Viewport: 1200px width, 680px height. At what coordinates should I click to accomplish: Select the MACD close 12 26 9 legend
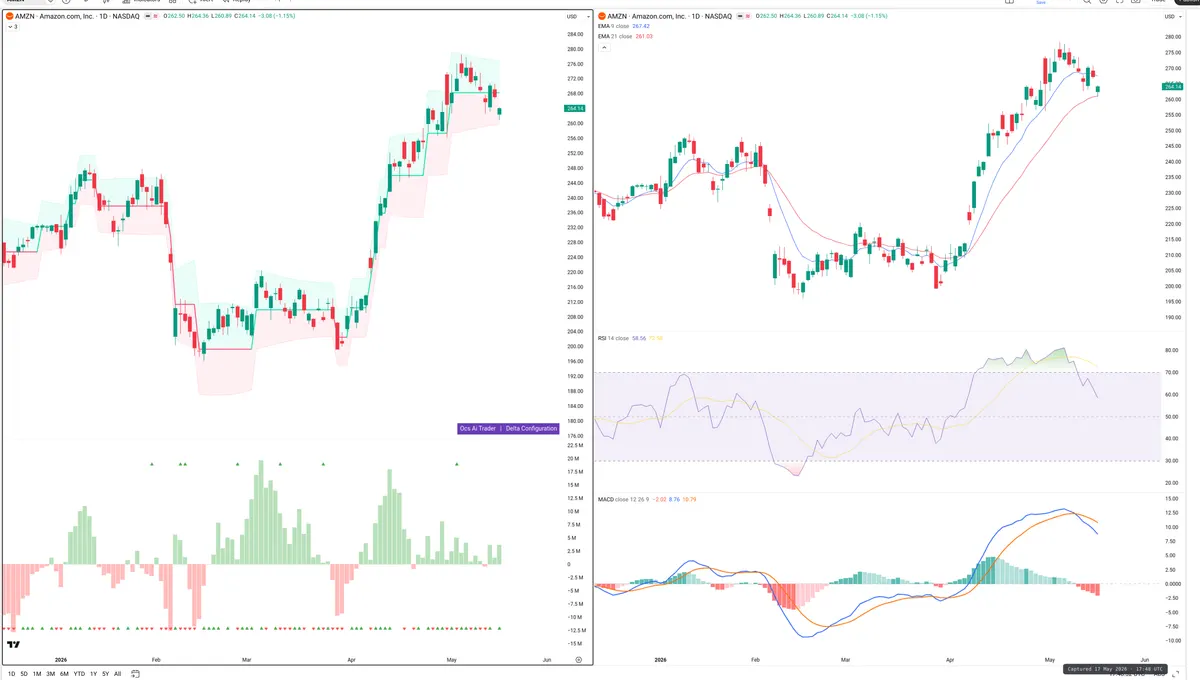[624, 498]
